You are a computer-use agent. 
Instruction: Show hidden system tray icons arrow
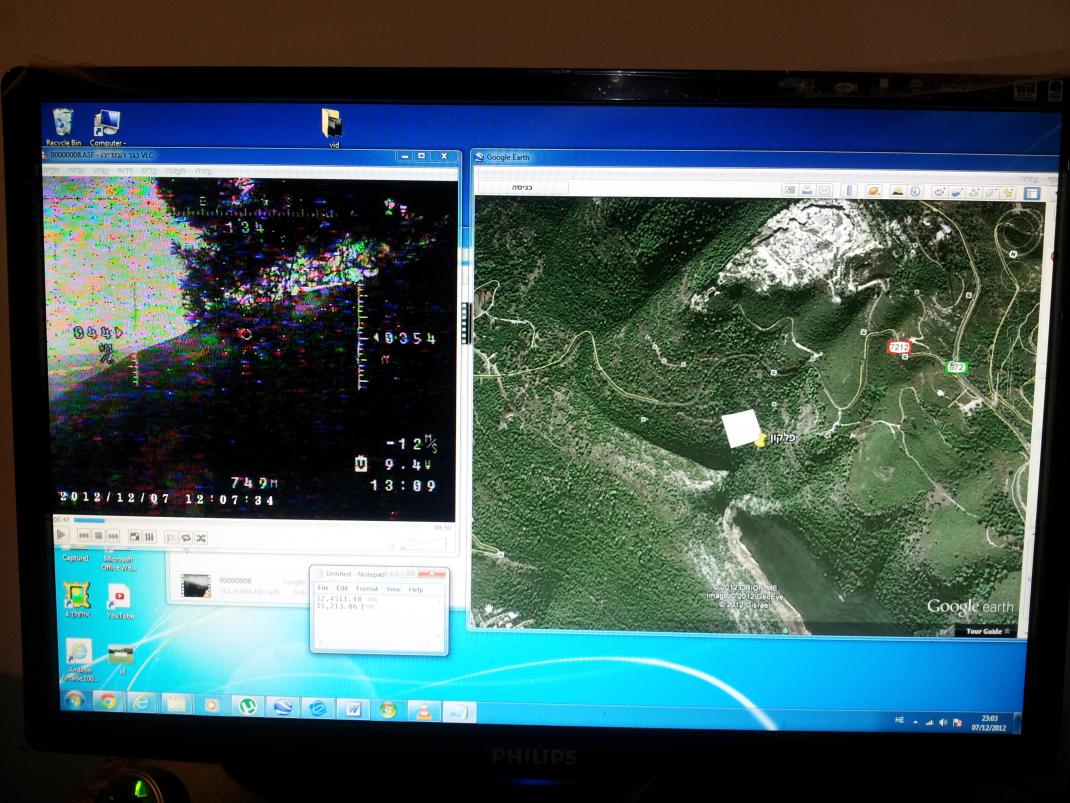[x=915, y=721]
